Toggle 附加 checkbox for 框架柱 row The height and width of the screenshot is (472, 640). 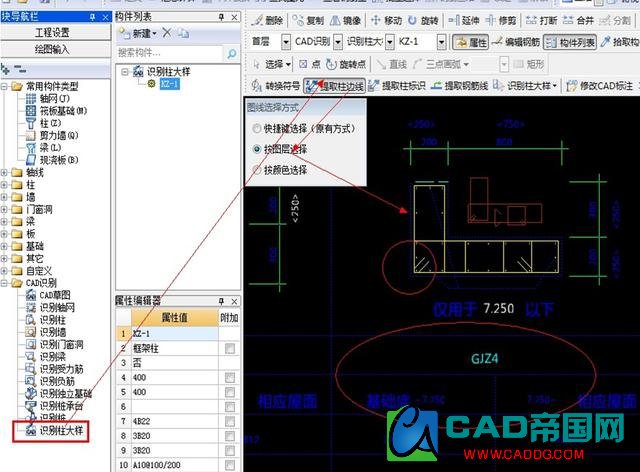(230, 348)
